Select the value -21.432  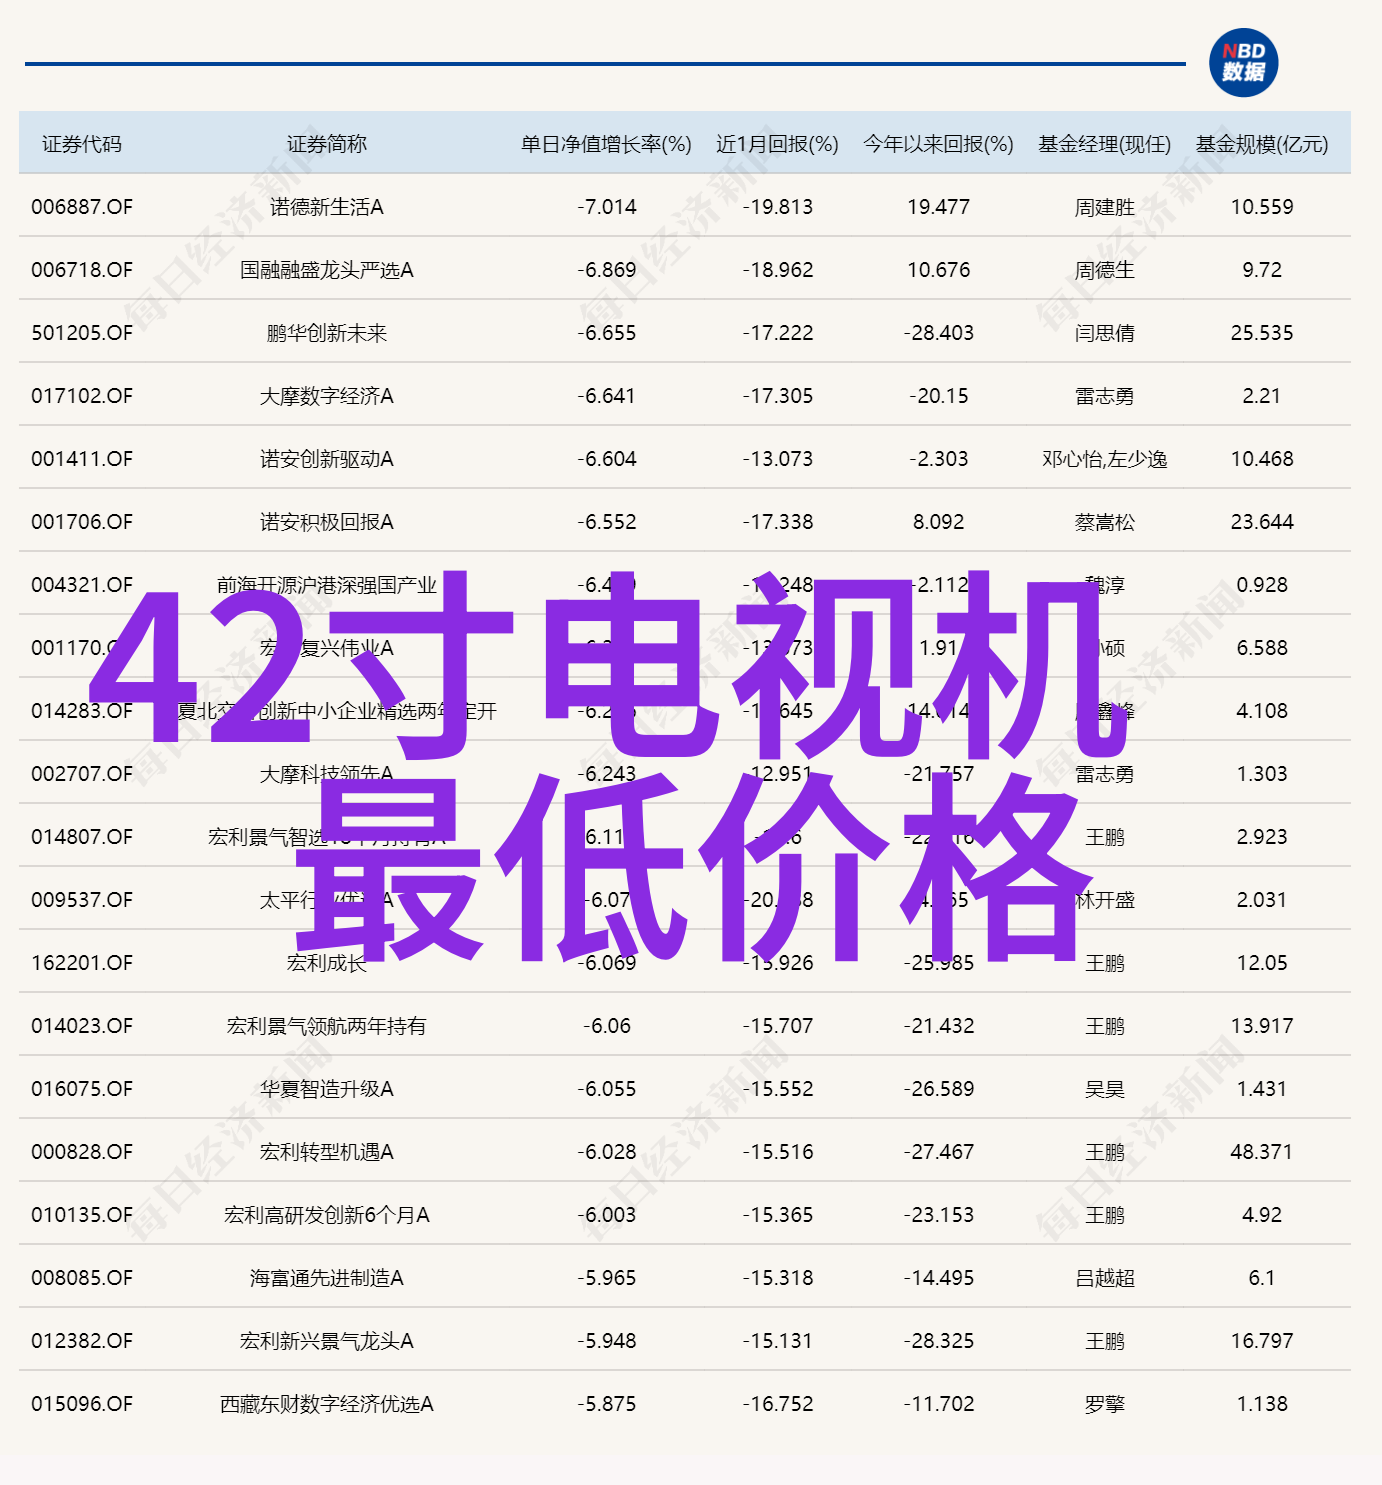tap(939, 1026)
